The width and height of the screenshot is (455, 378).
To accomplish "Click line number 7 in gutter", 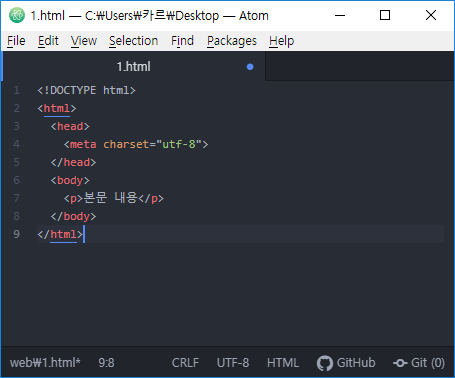I will (x=17, y=198).
